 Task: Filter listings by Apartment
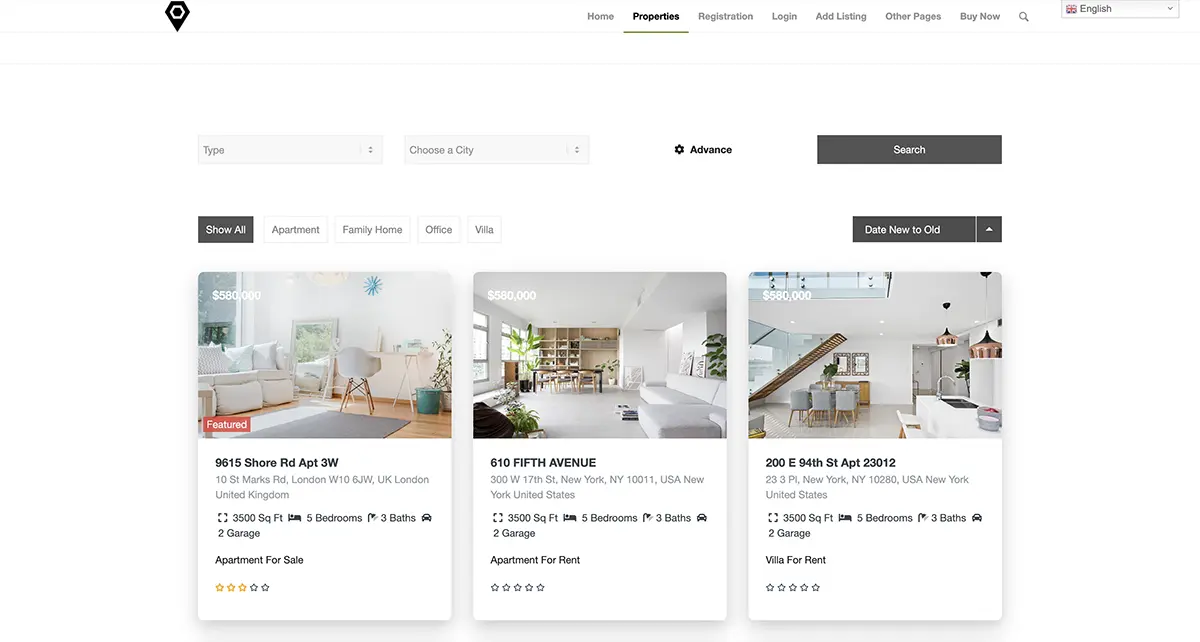(x=296, y=230)
